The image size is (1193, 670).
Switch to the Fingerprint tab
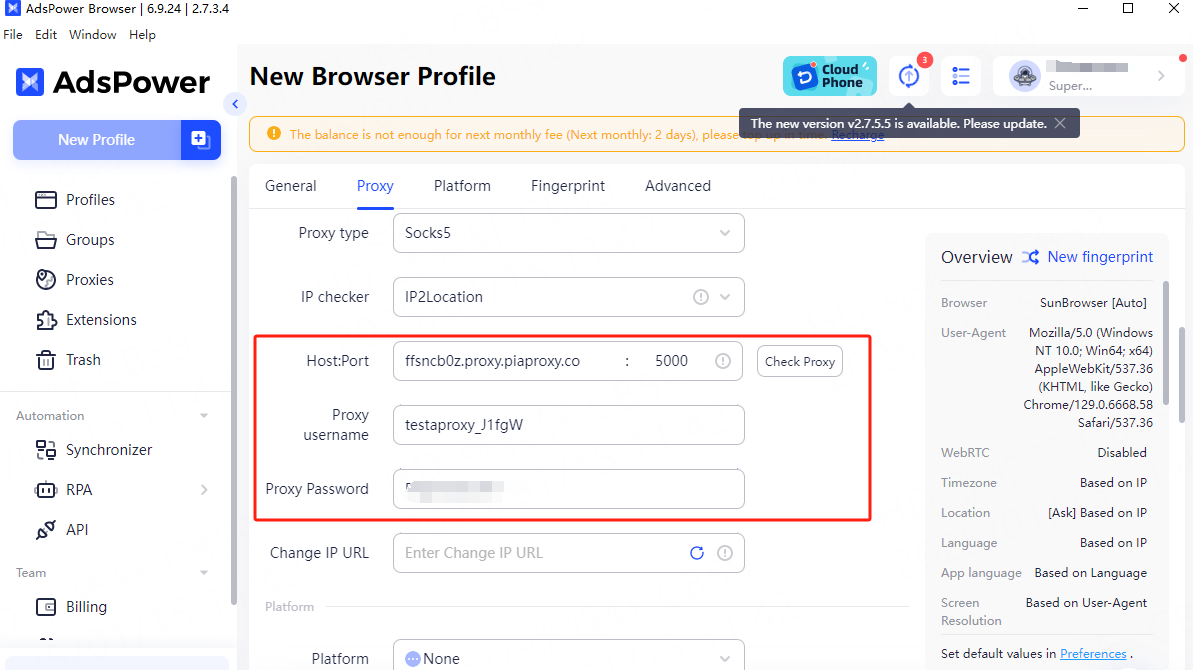(567, 186)
